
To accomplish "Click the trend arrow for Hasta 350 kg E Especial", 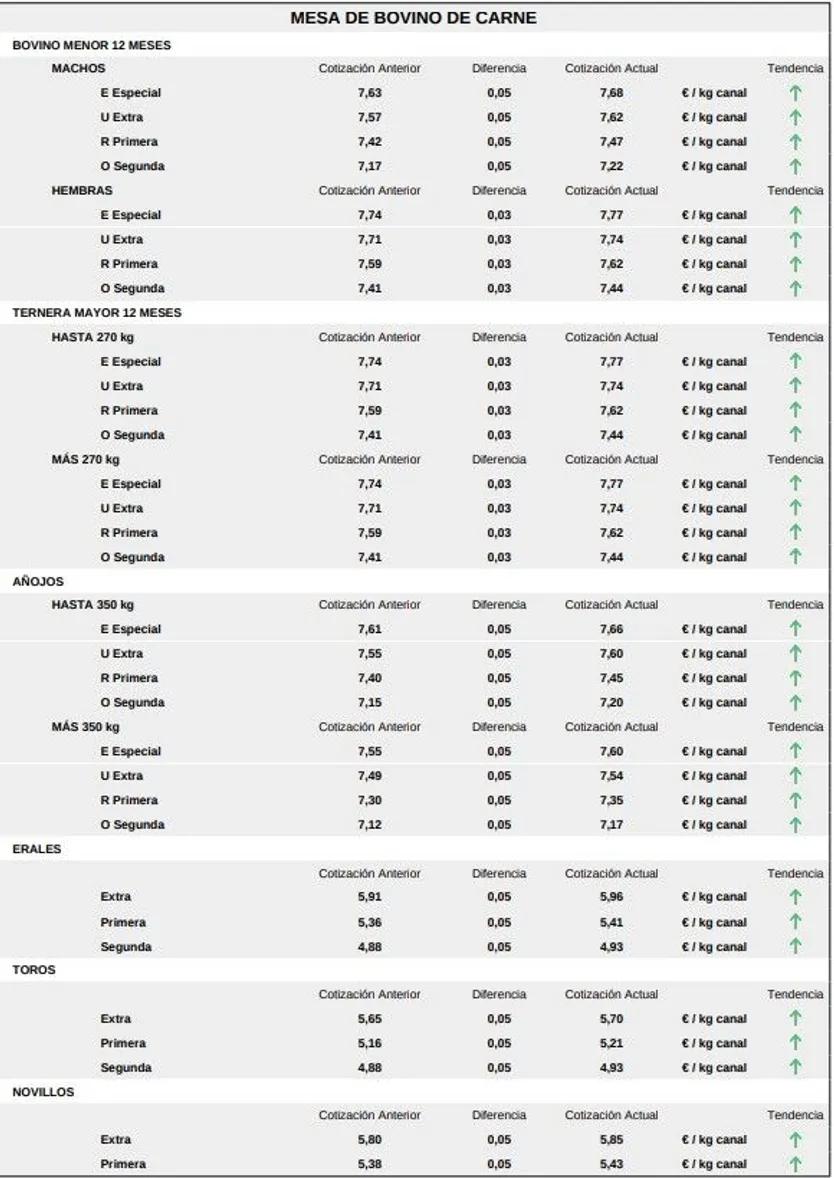I will pyautogui.click(x=795, y=629).
